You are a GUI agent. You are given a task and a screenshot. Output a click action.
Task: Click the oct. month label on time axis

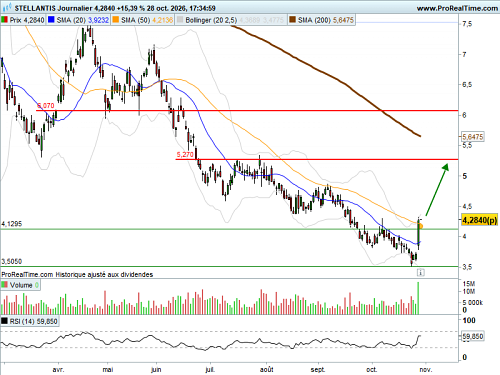point(372,369)
